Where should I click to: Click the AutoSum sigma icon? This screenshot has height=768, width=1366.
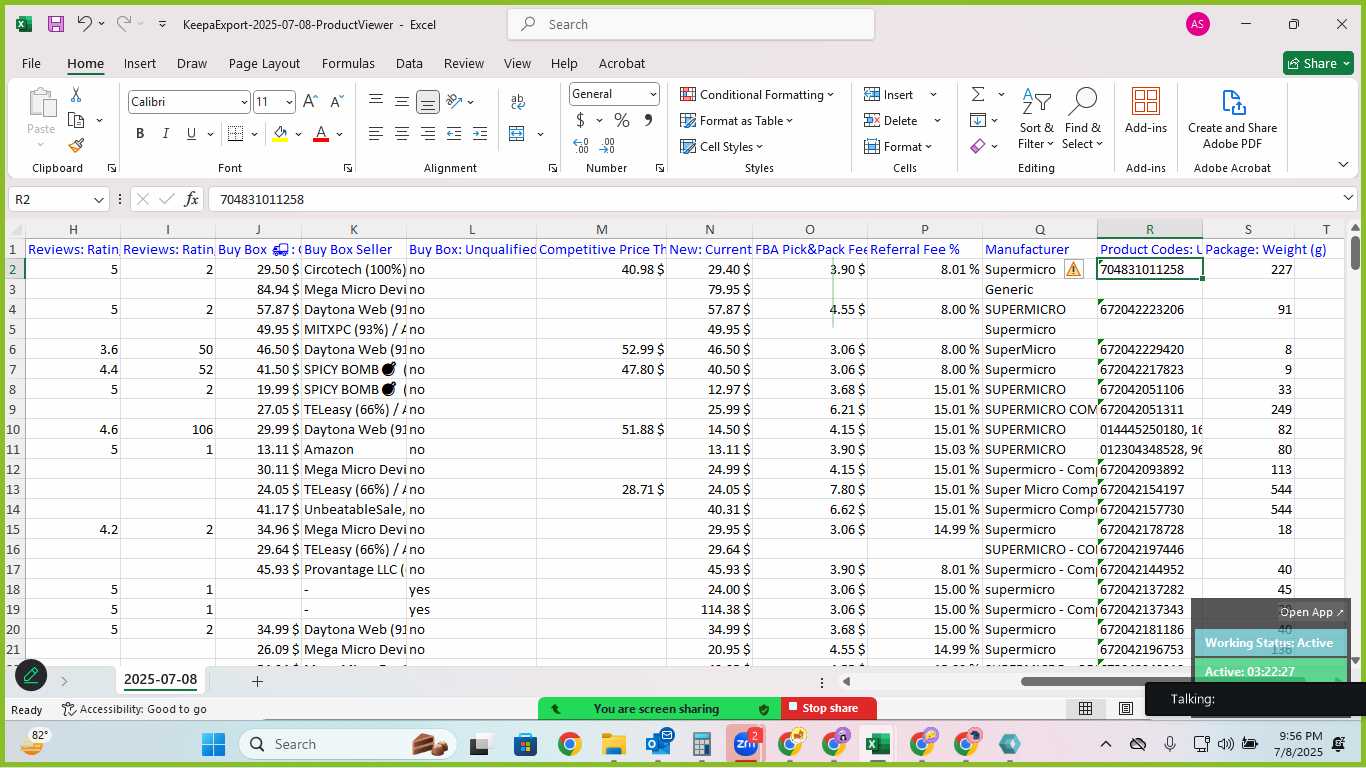point(978,94)
